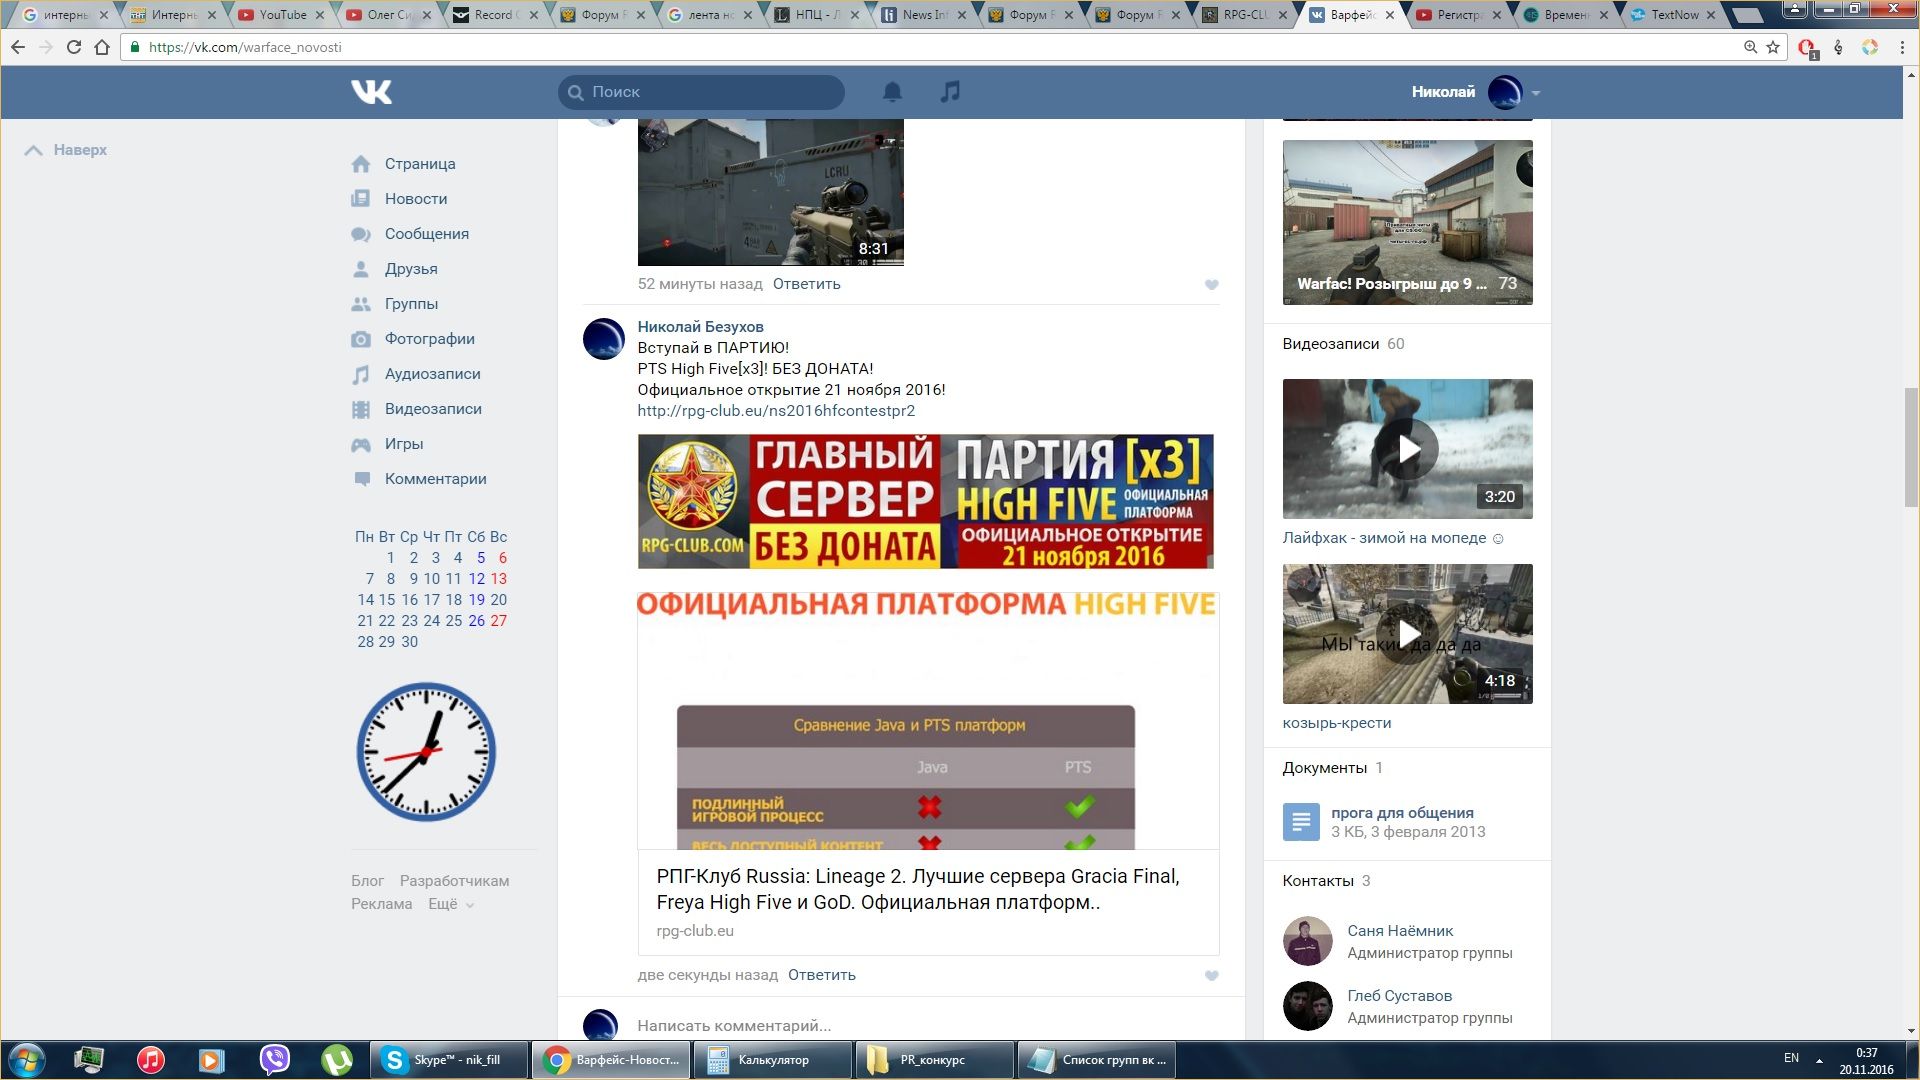This screenshot has width=1920, height=1080.
Task: Open Сообщения in left sidebar
Action: click(x=426, y=234)
